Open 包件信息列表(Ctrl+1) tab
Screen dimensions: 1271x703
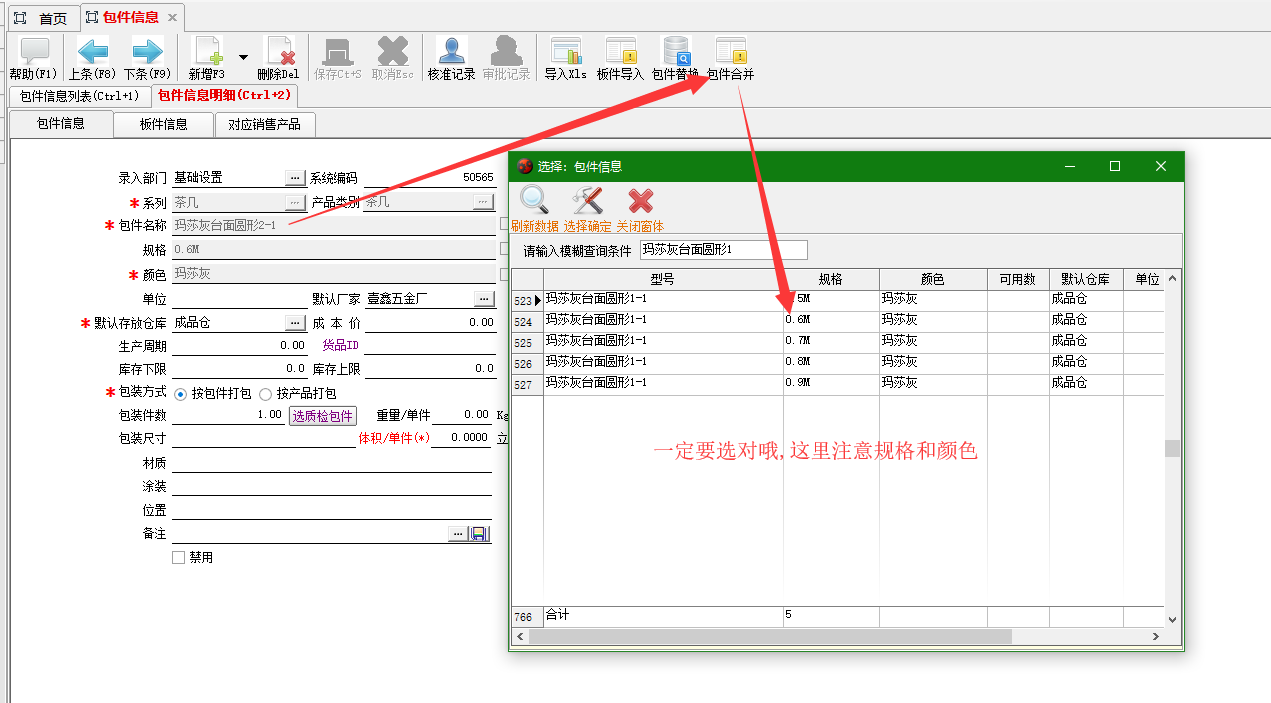click(79, 96)
